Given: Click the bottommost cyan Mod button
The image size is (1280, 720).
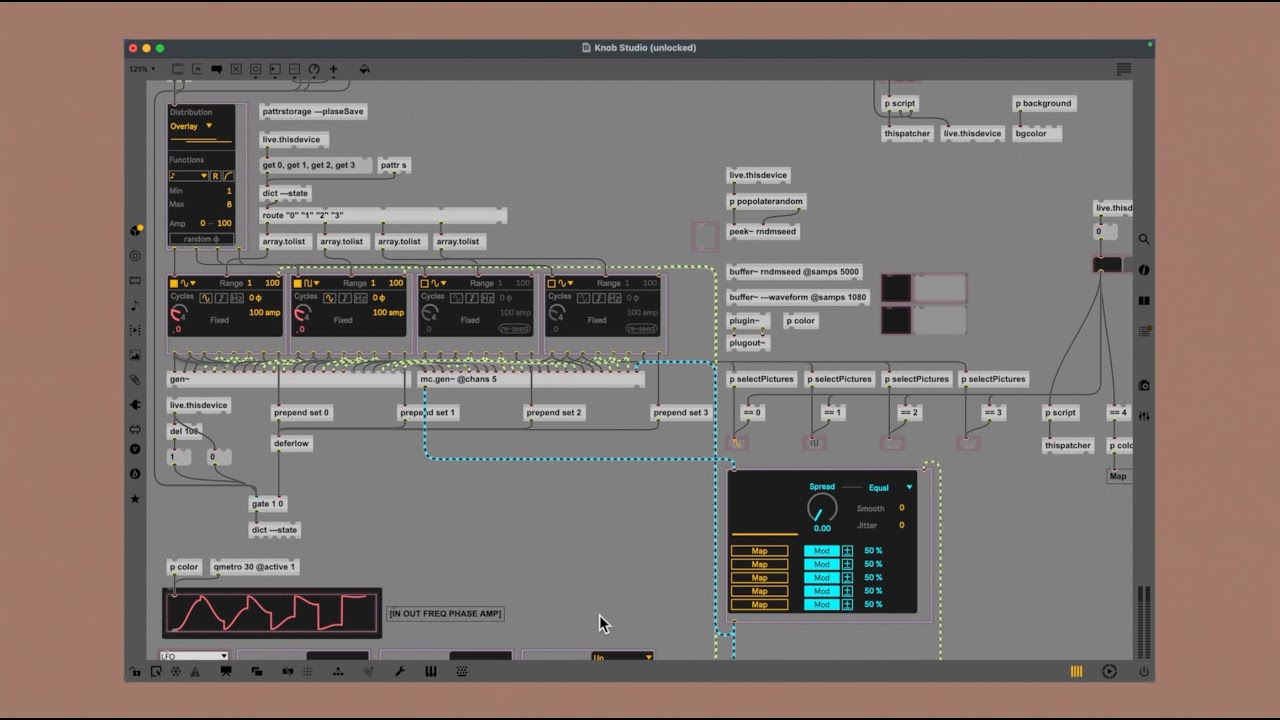Looking at the screenshot, I should (821, 605).
